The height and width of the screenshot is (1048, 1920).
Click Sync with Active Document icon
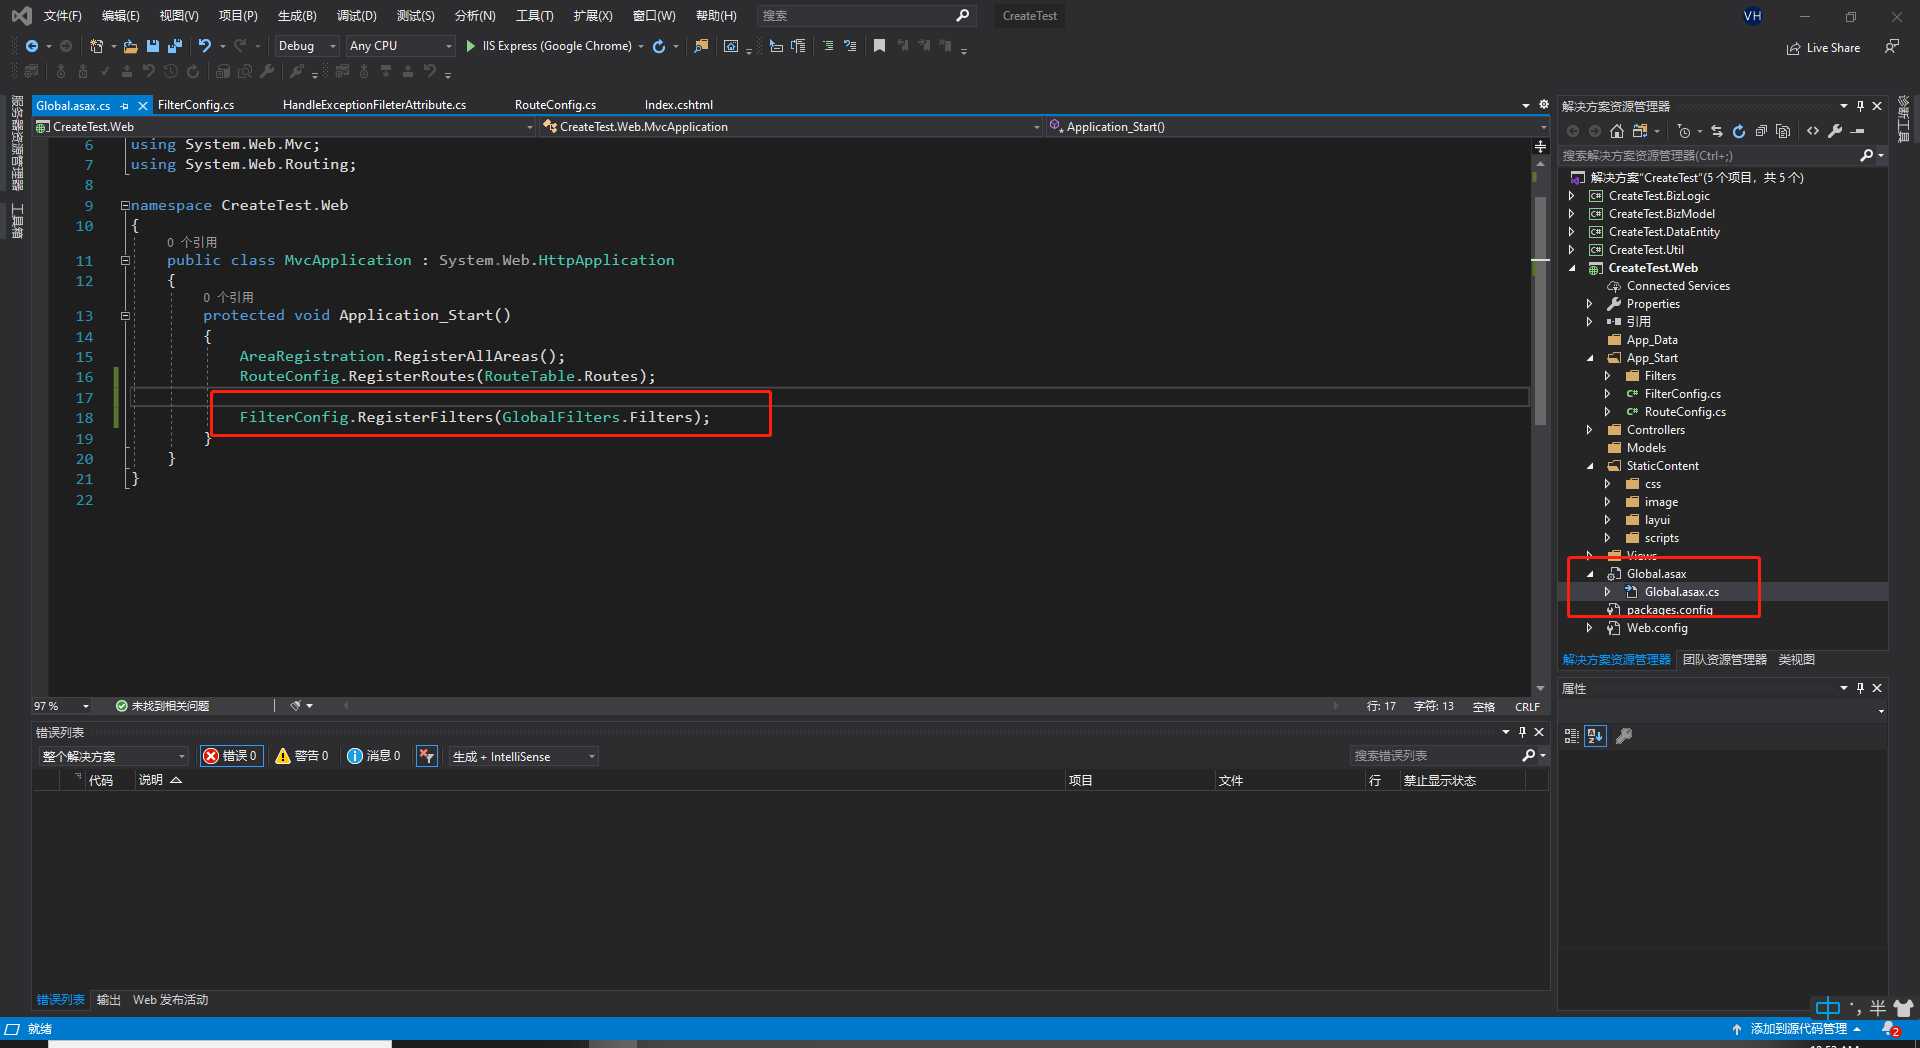pyautogui.click(x=1717, y=131)
